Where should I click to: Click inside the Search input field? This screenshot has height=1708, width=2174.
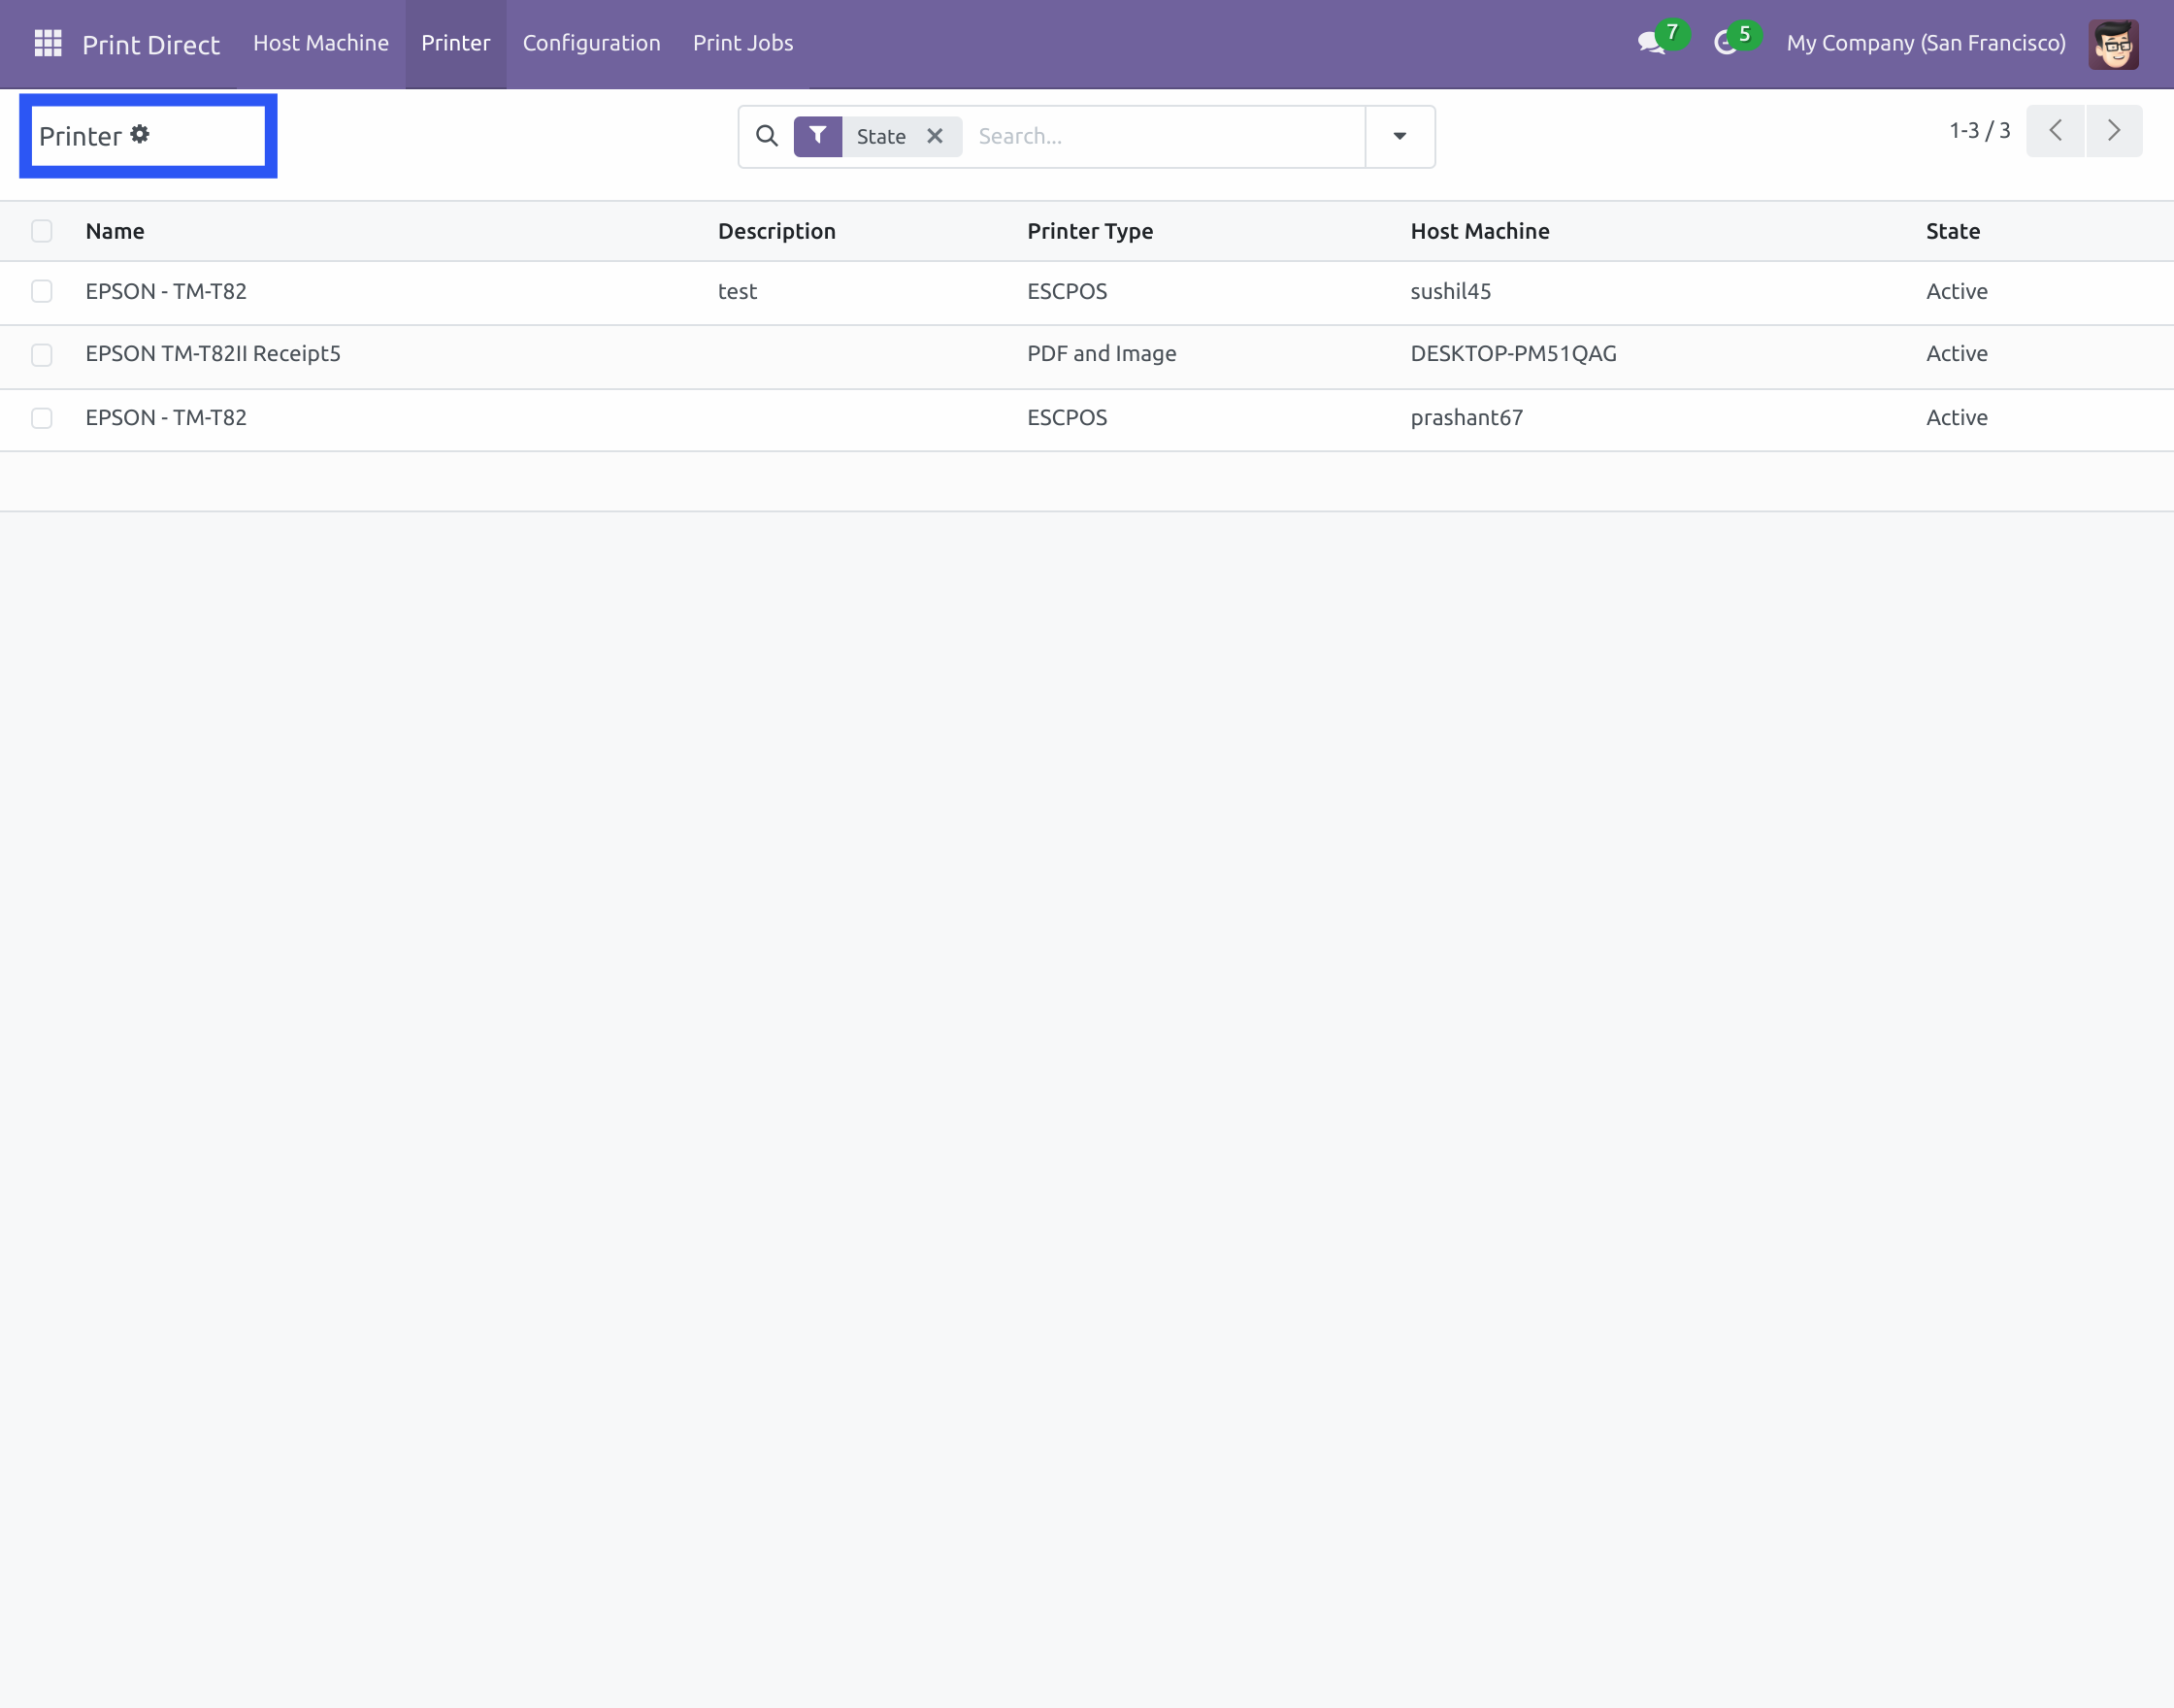pyautogui.click(x=1150, y=136)
